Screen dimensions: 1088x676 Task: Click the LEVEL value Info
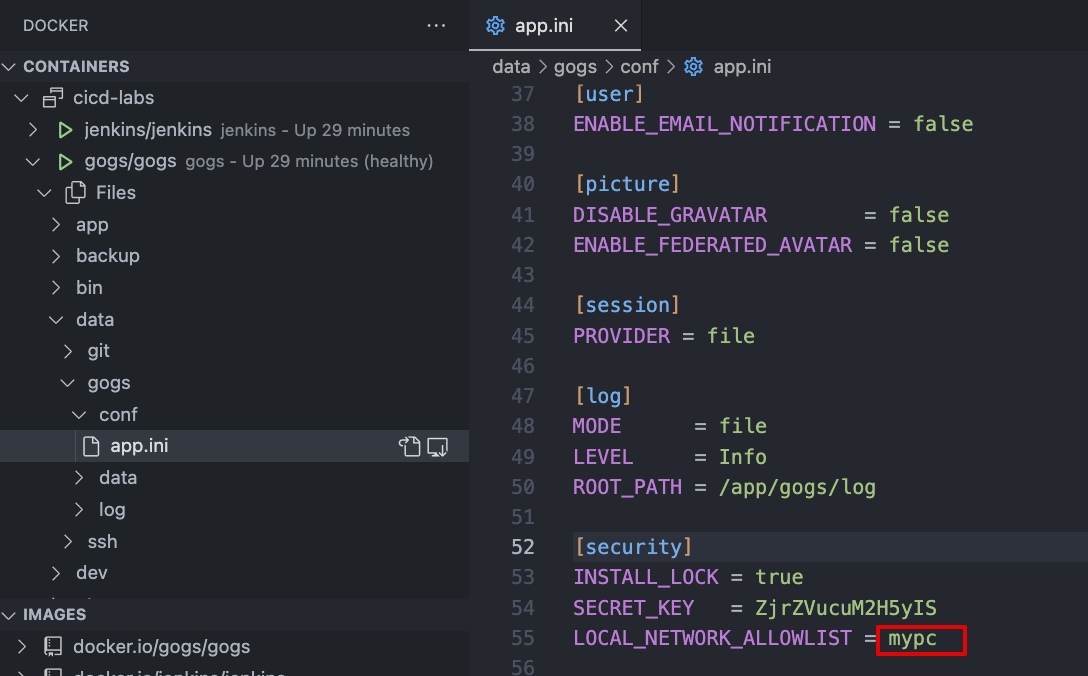[x=742, y=457]
